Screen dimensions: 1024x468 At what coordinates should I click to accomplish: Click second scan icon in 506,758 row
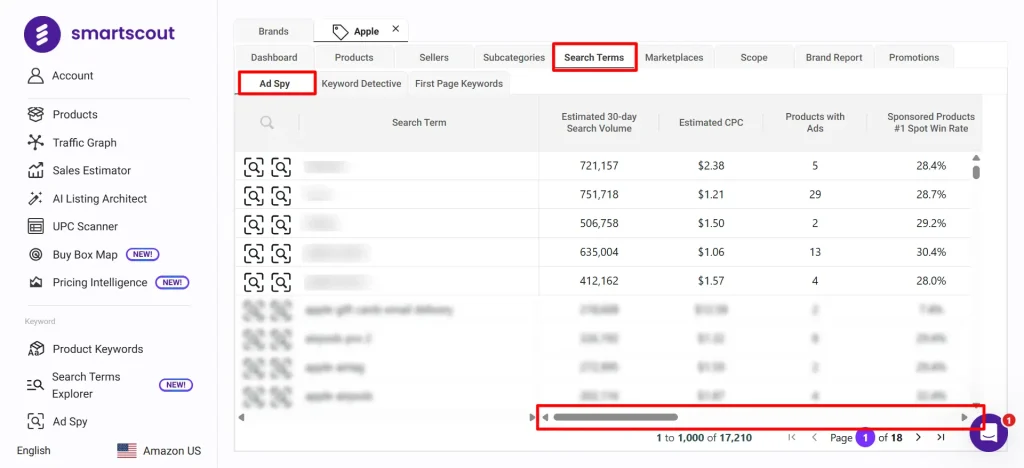(x=281, y=223)
